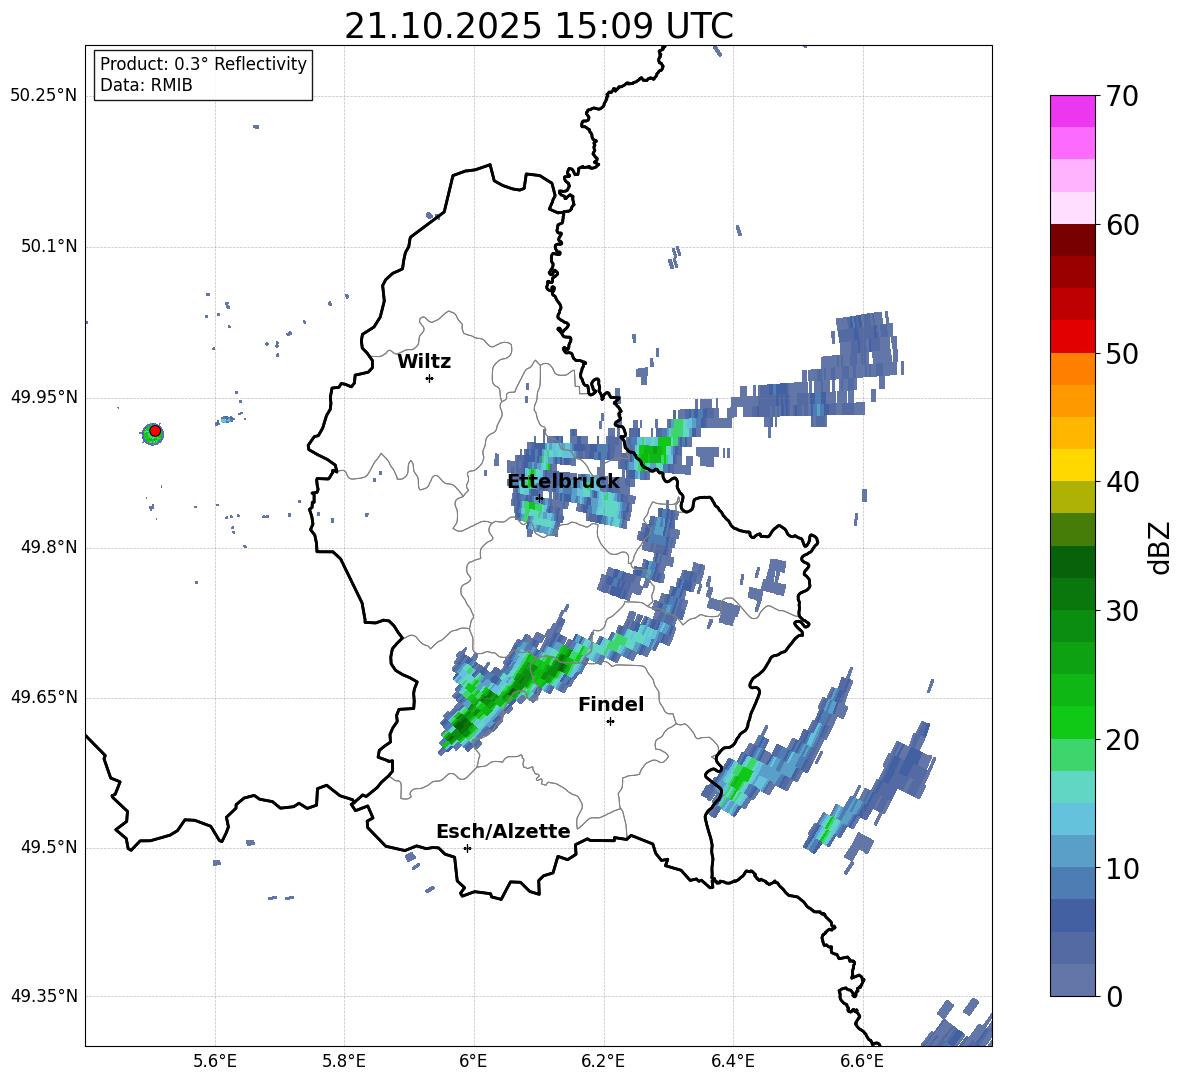Screen dimensions: 1184x1081
Task: Click the 6.6°E longitude label
Action: click(862, 1061)
